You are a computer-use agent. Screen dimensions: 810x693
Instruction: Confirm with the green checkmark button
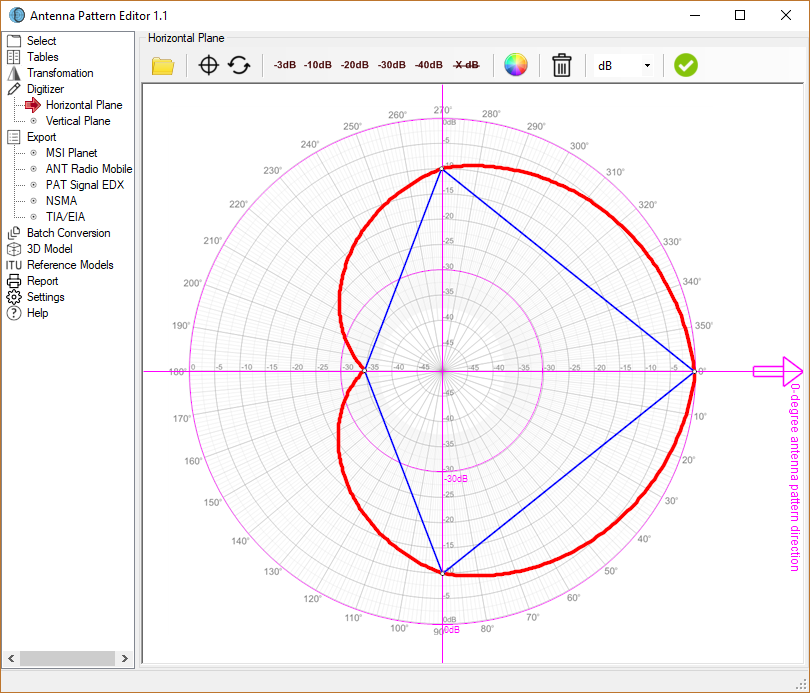[x=685, y=65]
